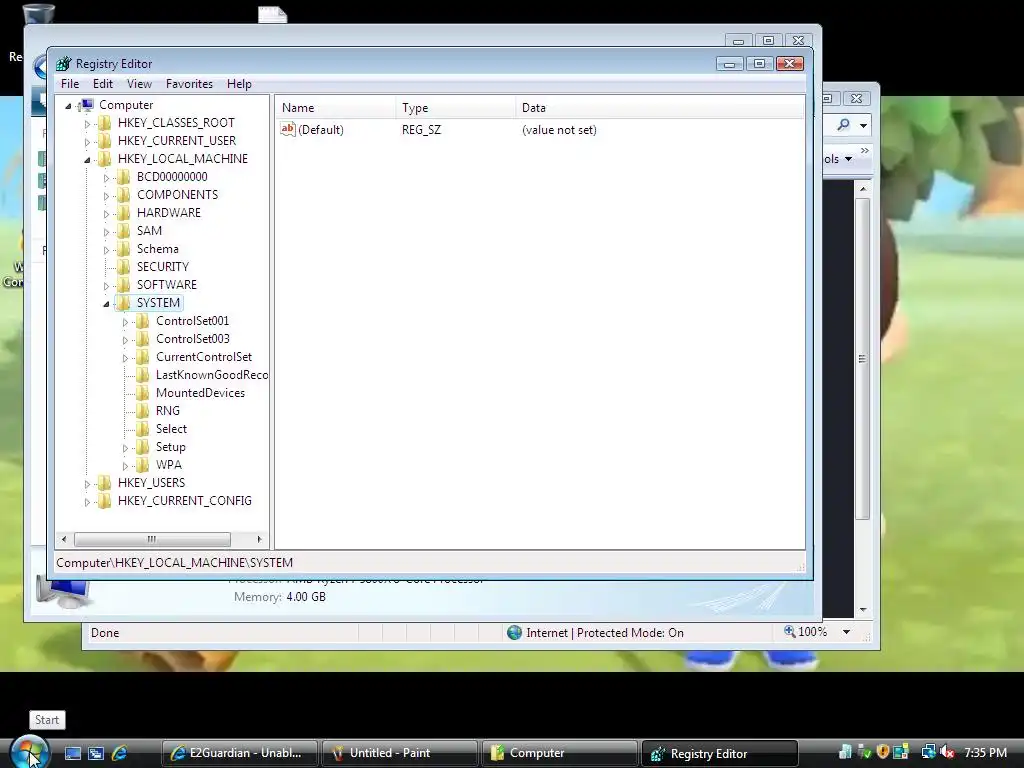The height and width of the screenshot is (768, 1024).
Task: Switch to Untitled - Paint taskbar button
Action: coord(400,753)
